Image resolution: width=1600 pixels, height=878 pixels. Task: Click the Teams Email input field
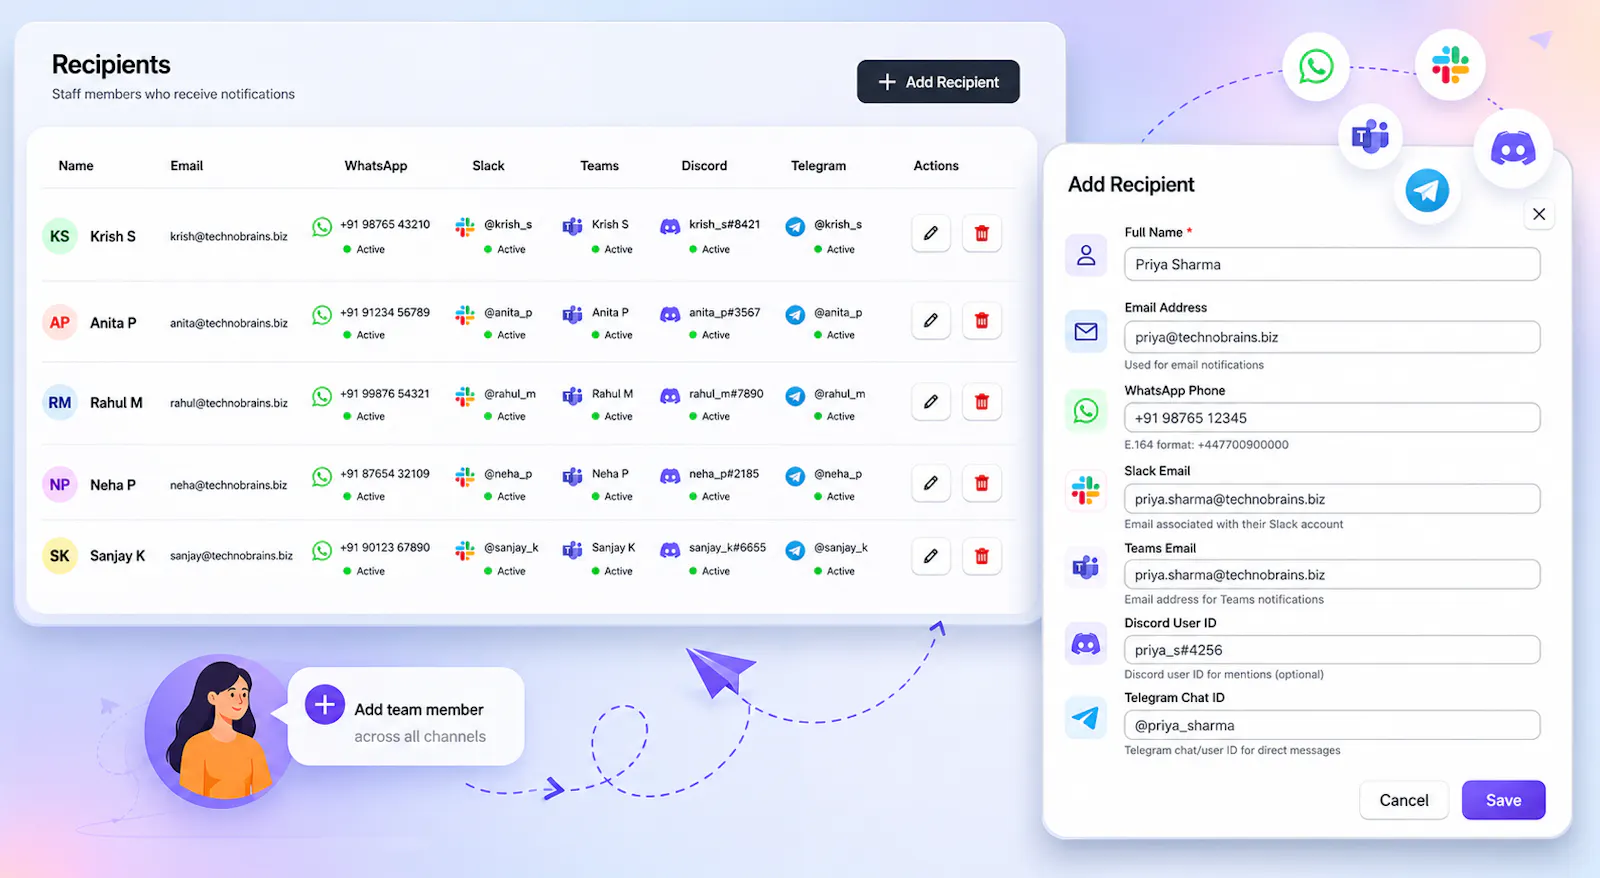1332,574
